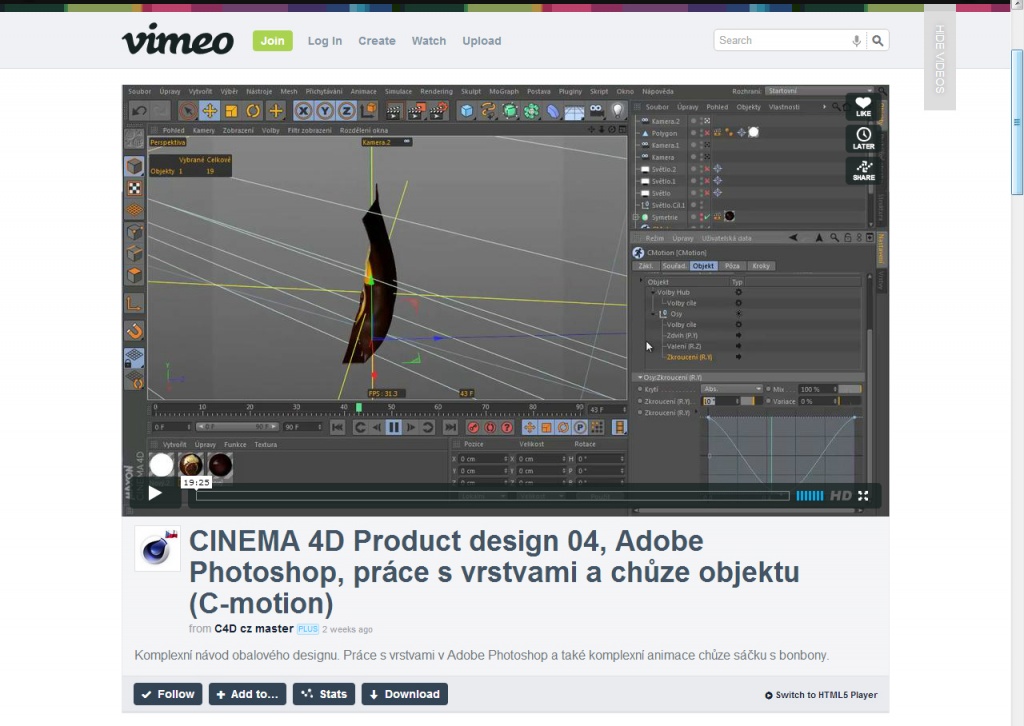Screen dimensions: 1024x726
Task: Select the Polygon object in object manager
Action: 664,133
